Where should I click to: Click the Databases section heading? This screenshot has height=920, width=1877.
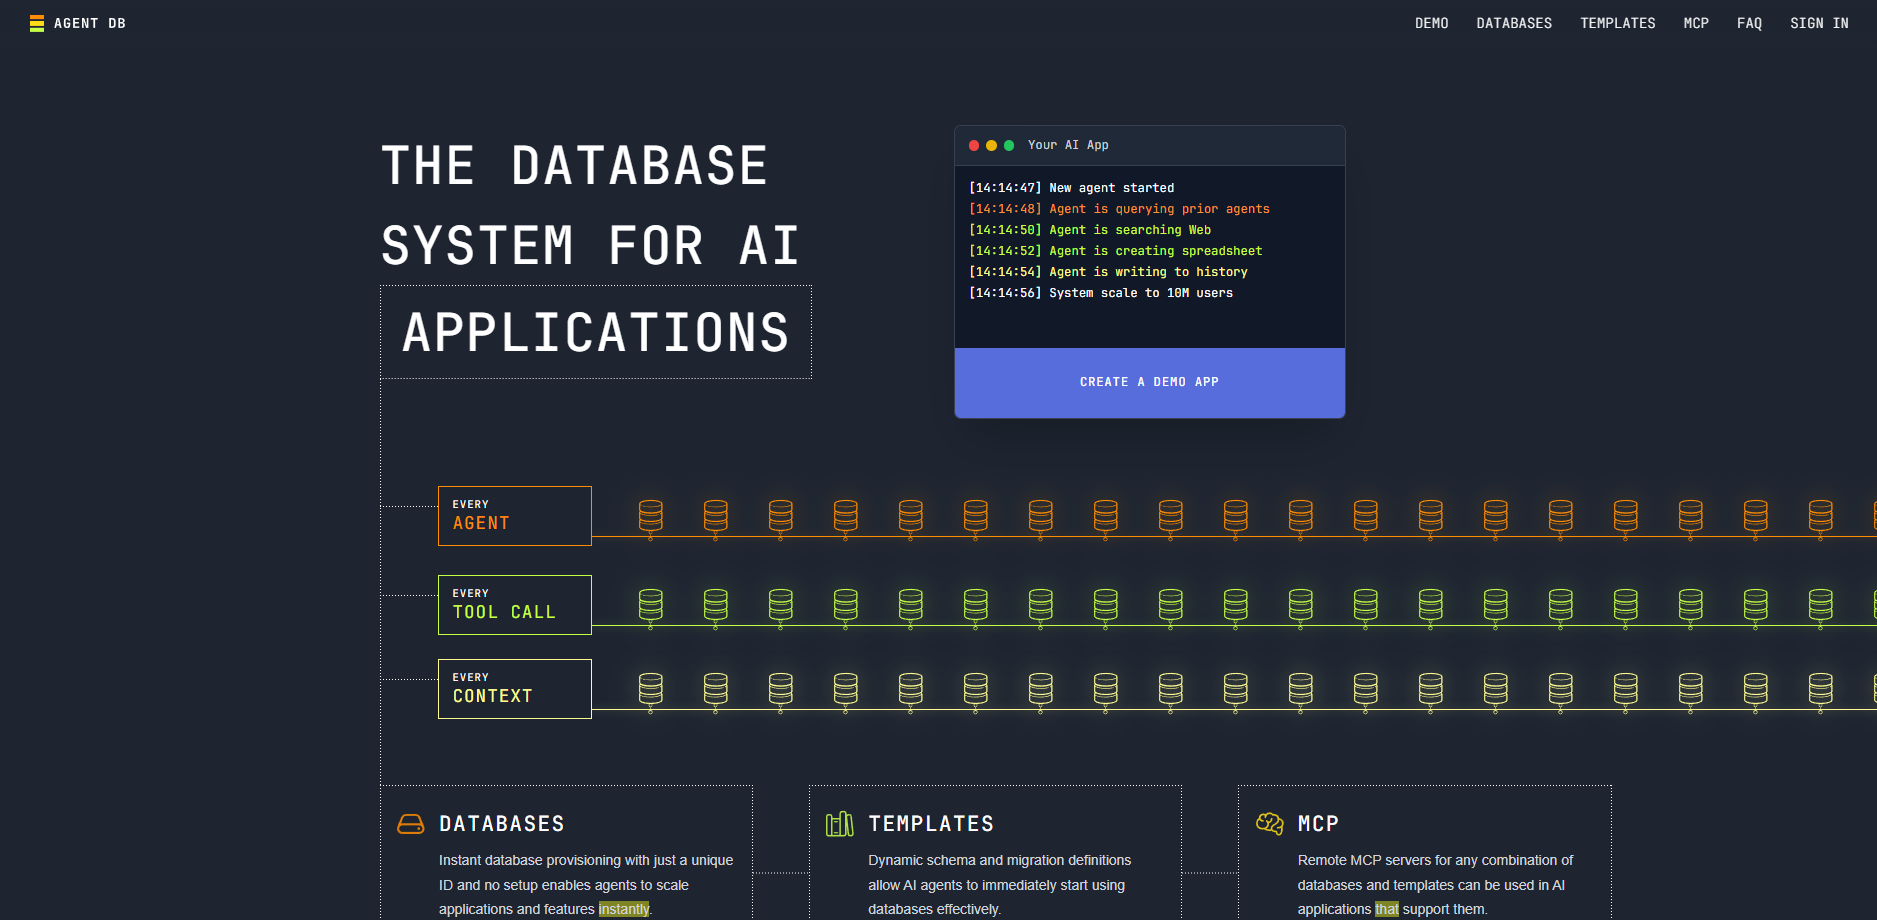502,824
